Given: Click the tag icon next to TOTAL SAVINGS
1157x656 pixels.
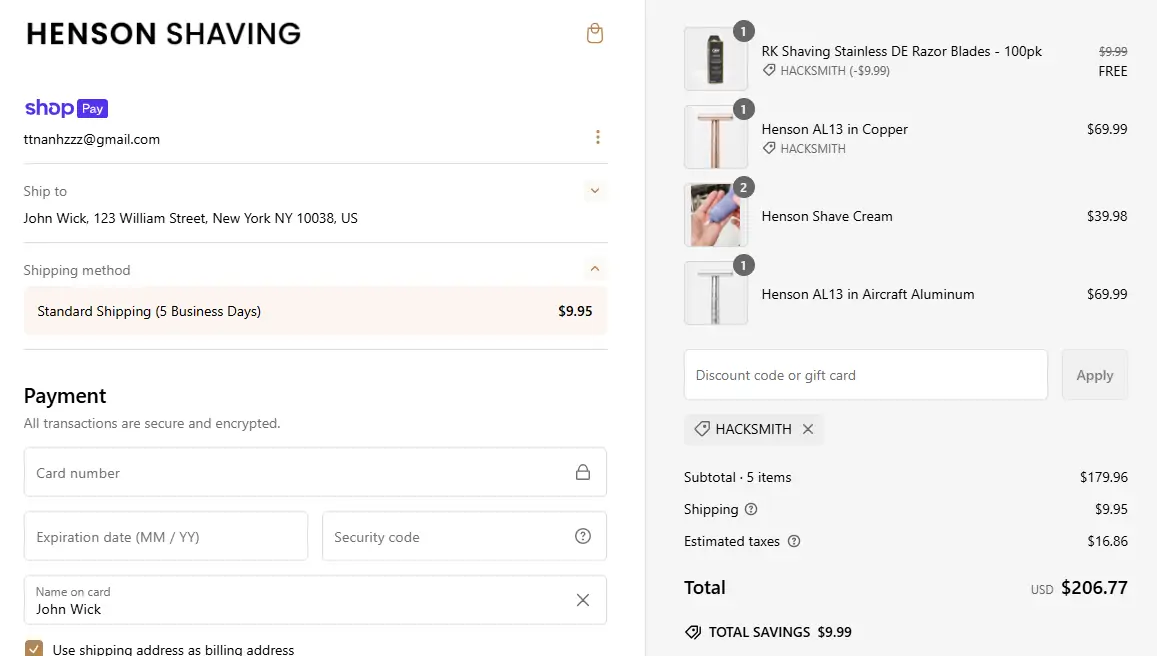Looking at the screenshot, I should [x=692, y=632].
